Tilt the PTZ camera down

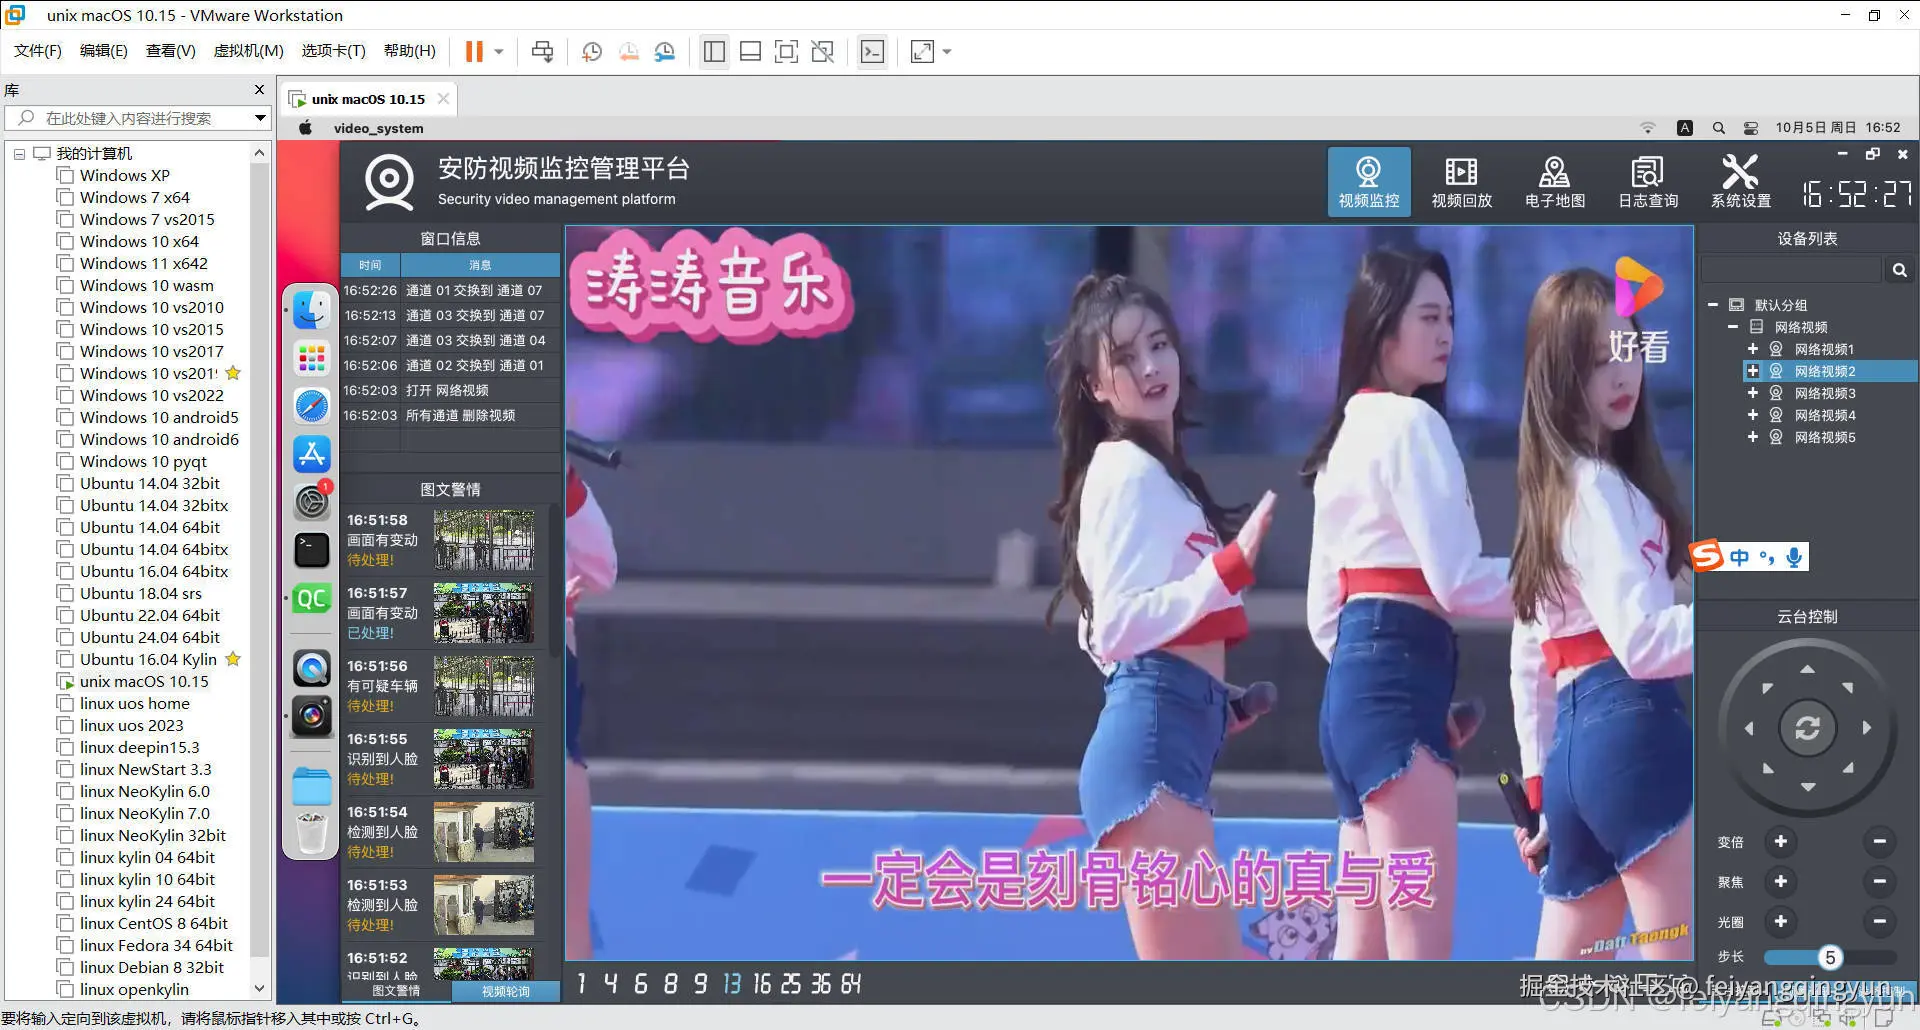[1807, 787]
